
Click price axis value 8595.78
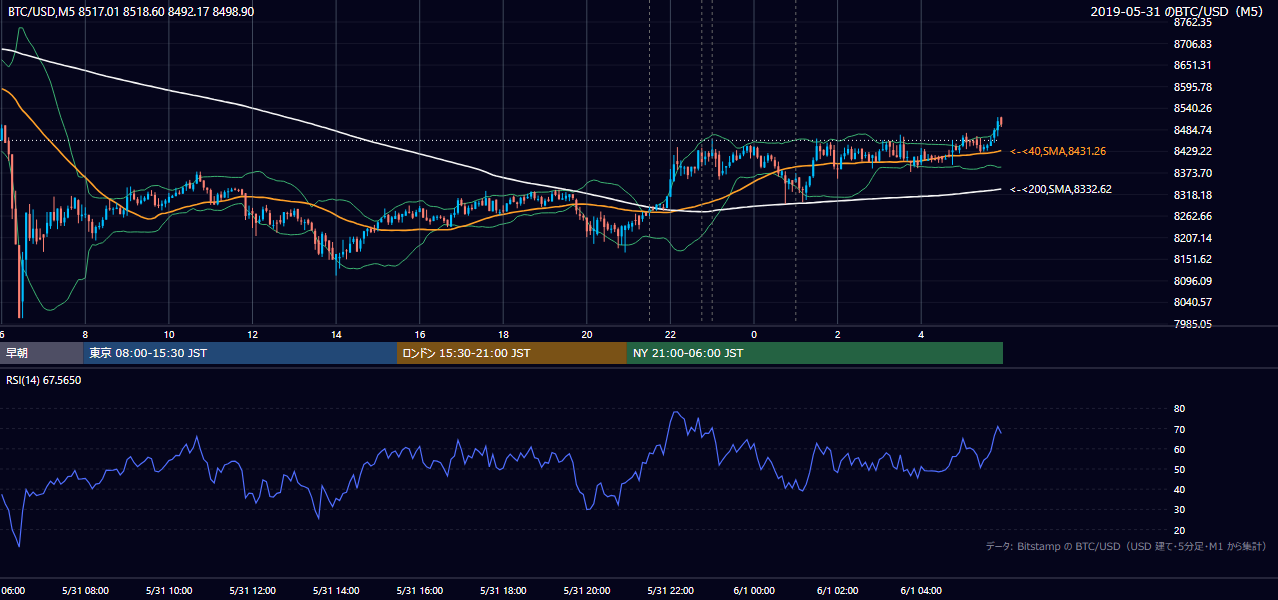[1193, 87]
